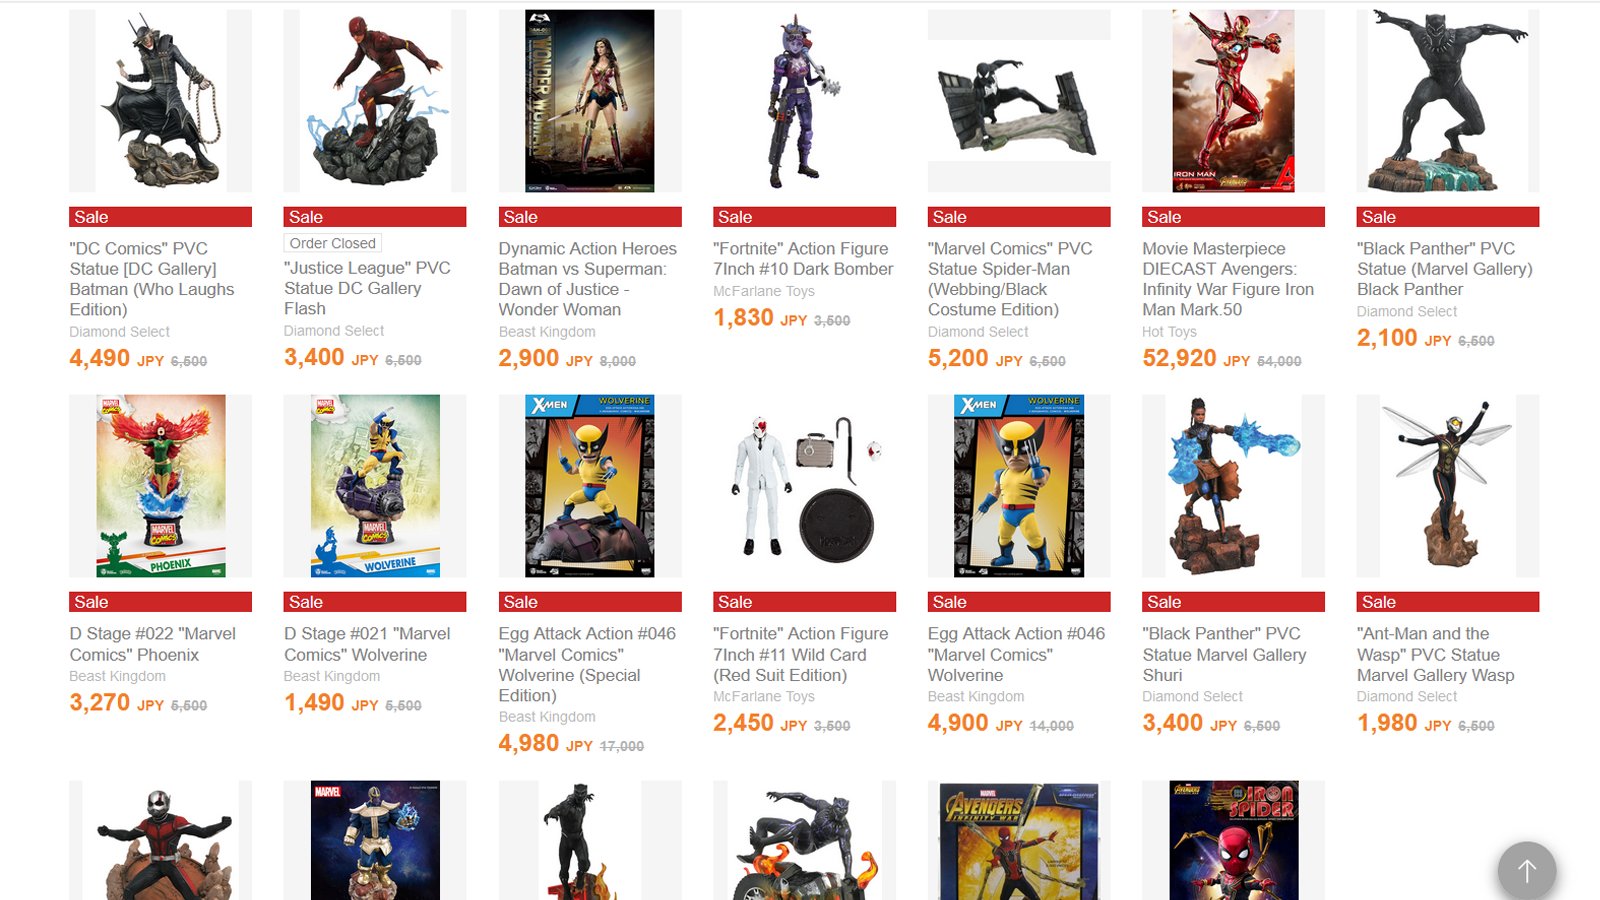Select the Thanos figure thumbnail
The image size is (1600, 900).
click(375, 840)
